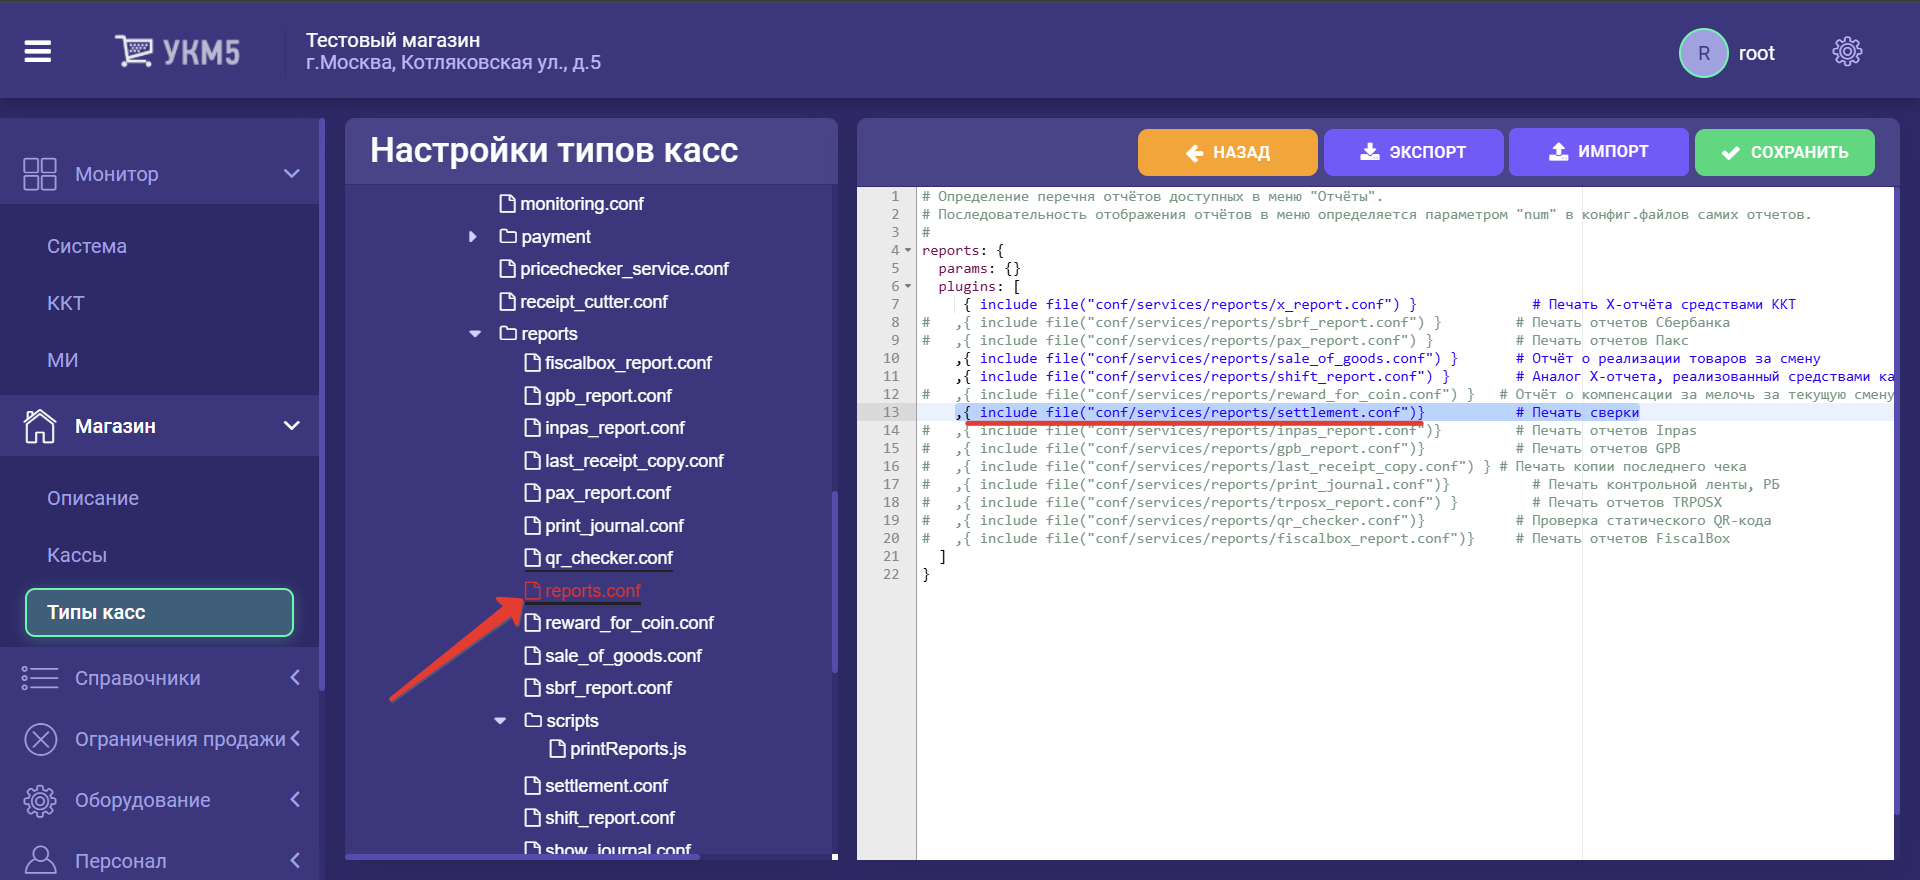Expand the Персонал menu chevron
Screen dimensions: 1920x880
click(295, 860)
